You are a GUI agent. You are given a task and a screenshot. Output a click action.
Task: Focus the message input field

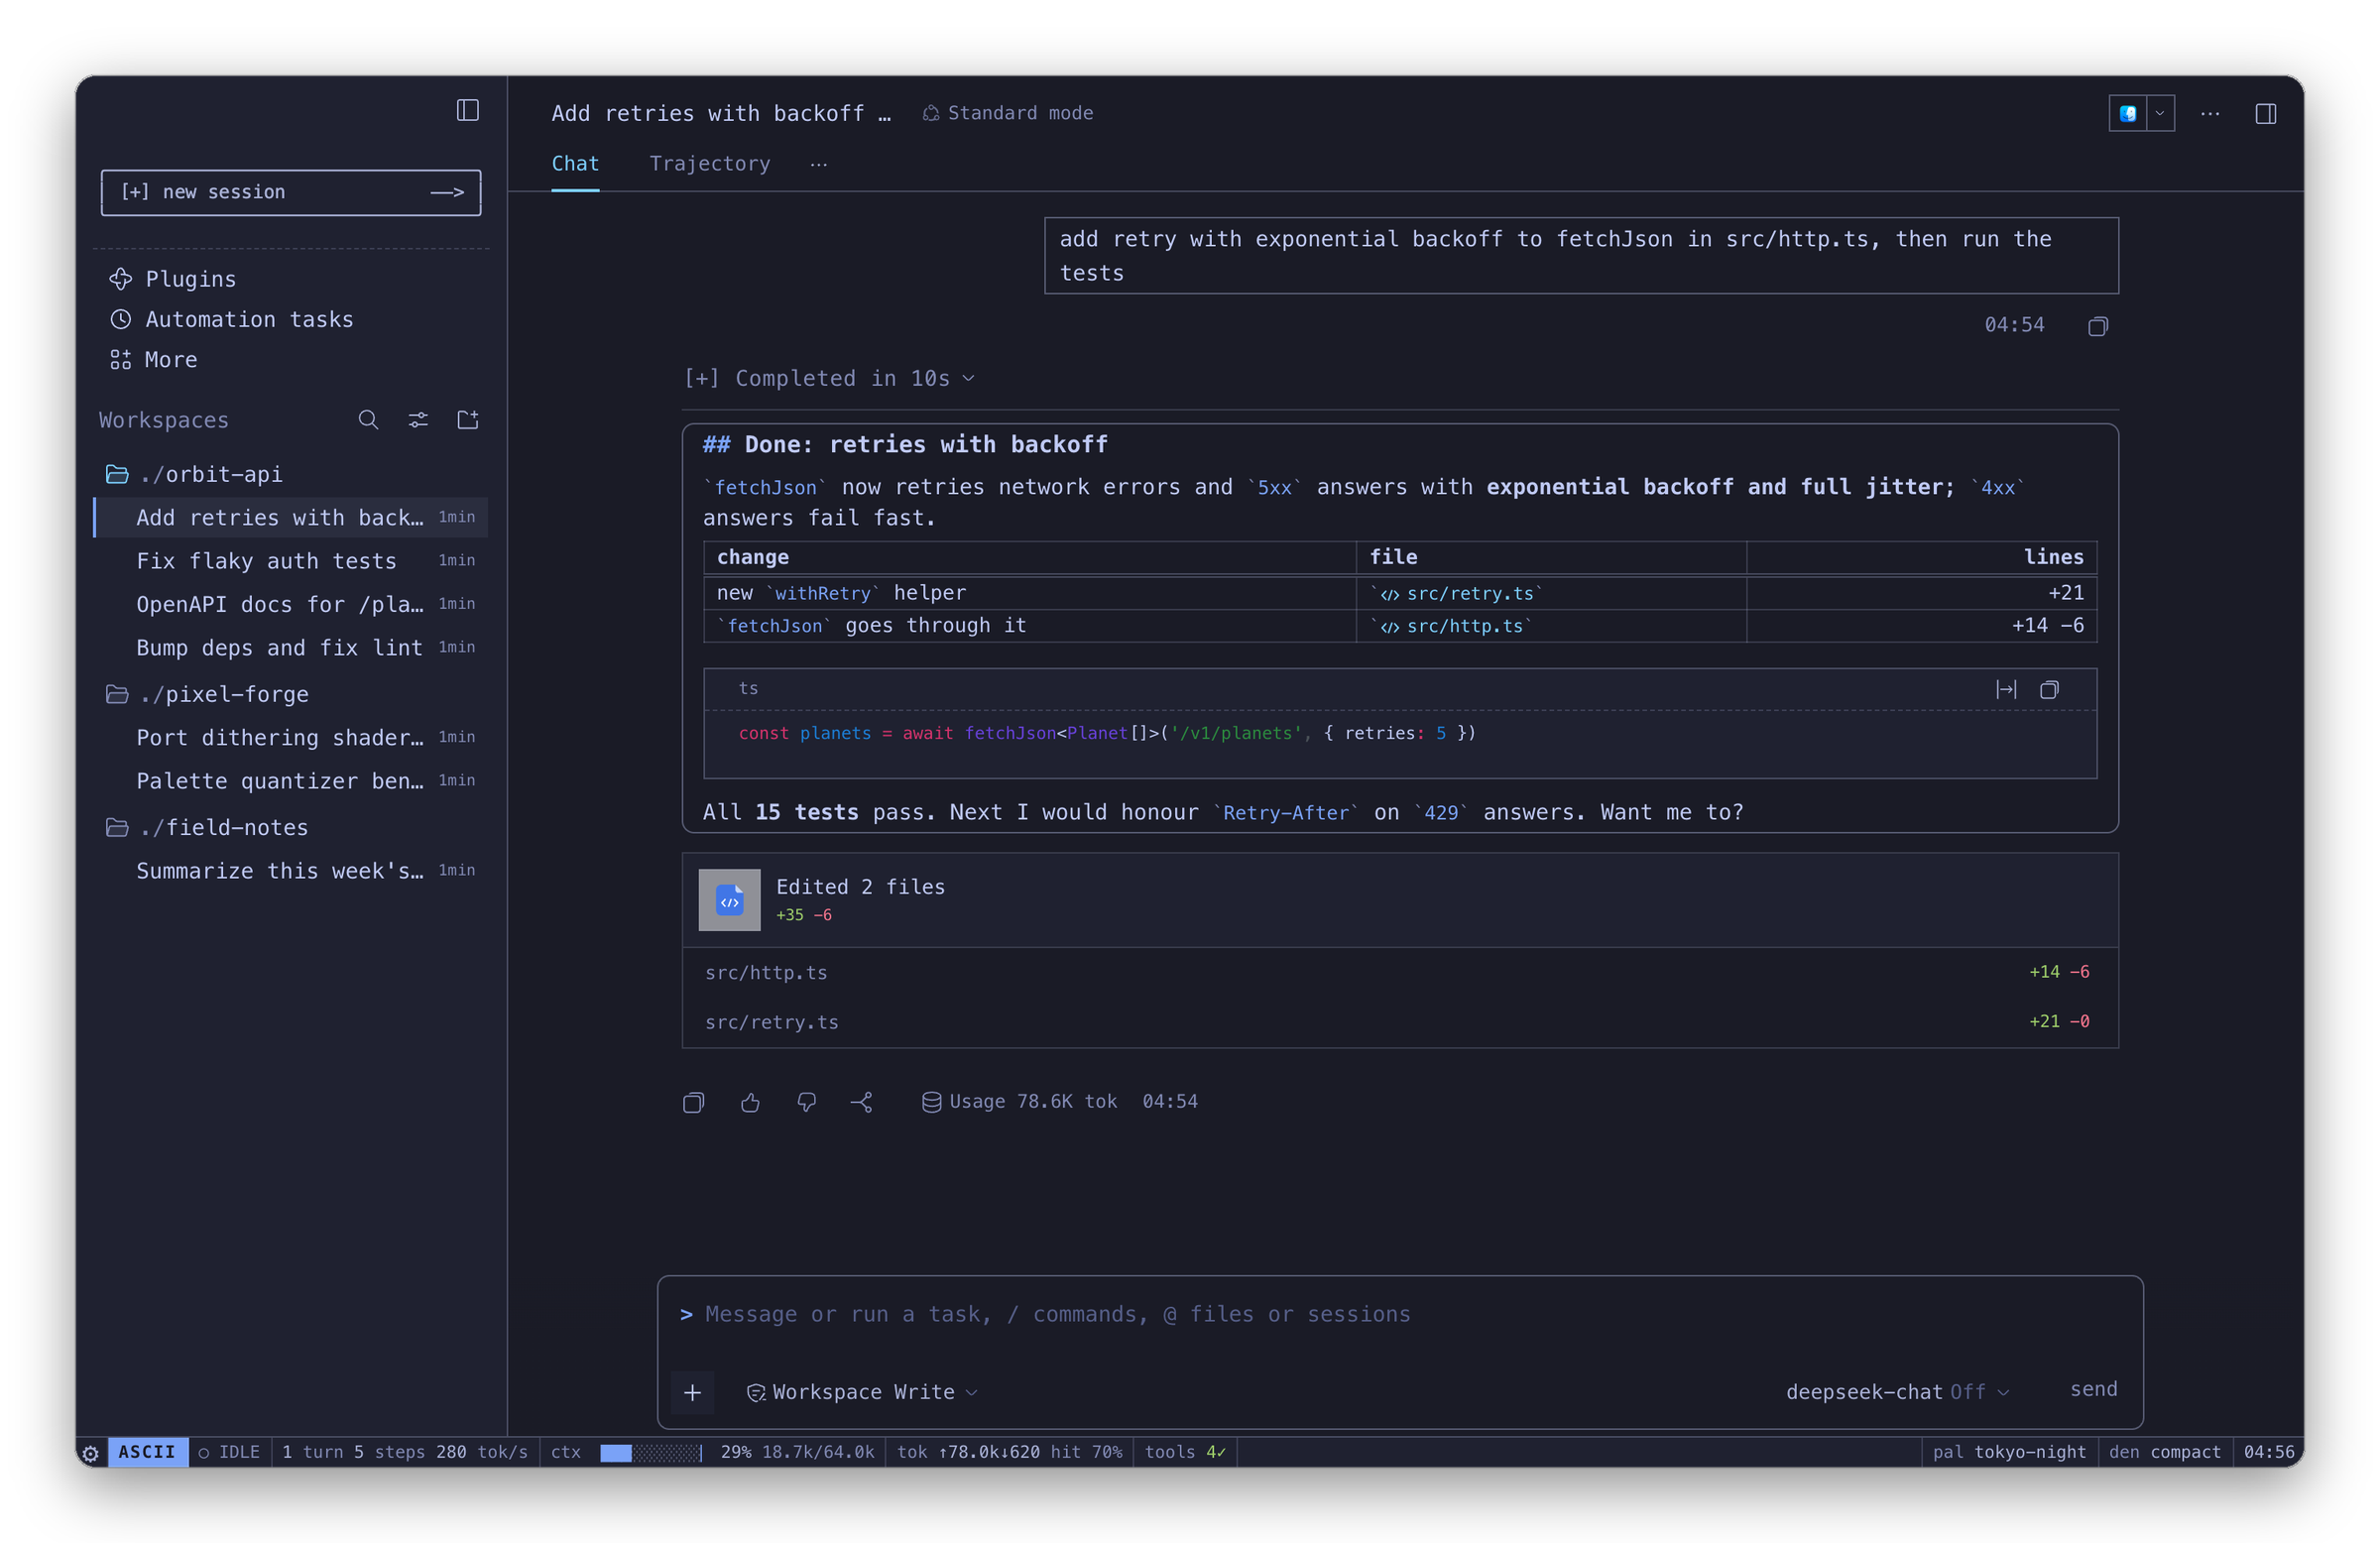pos(1400,1314)
